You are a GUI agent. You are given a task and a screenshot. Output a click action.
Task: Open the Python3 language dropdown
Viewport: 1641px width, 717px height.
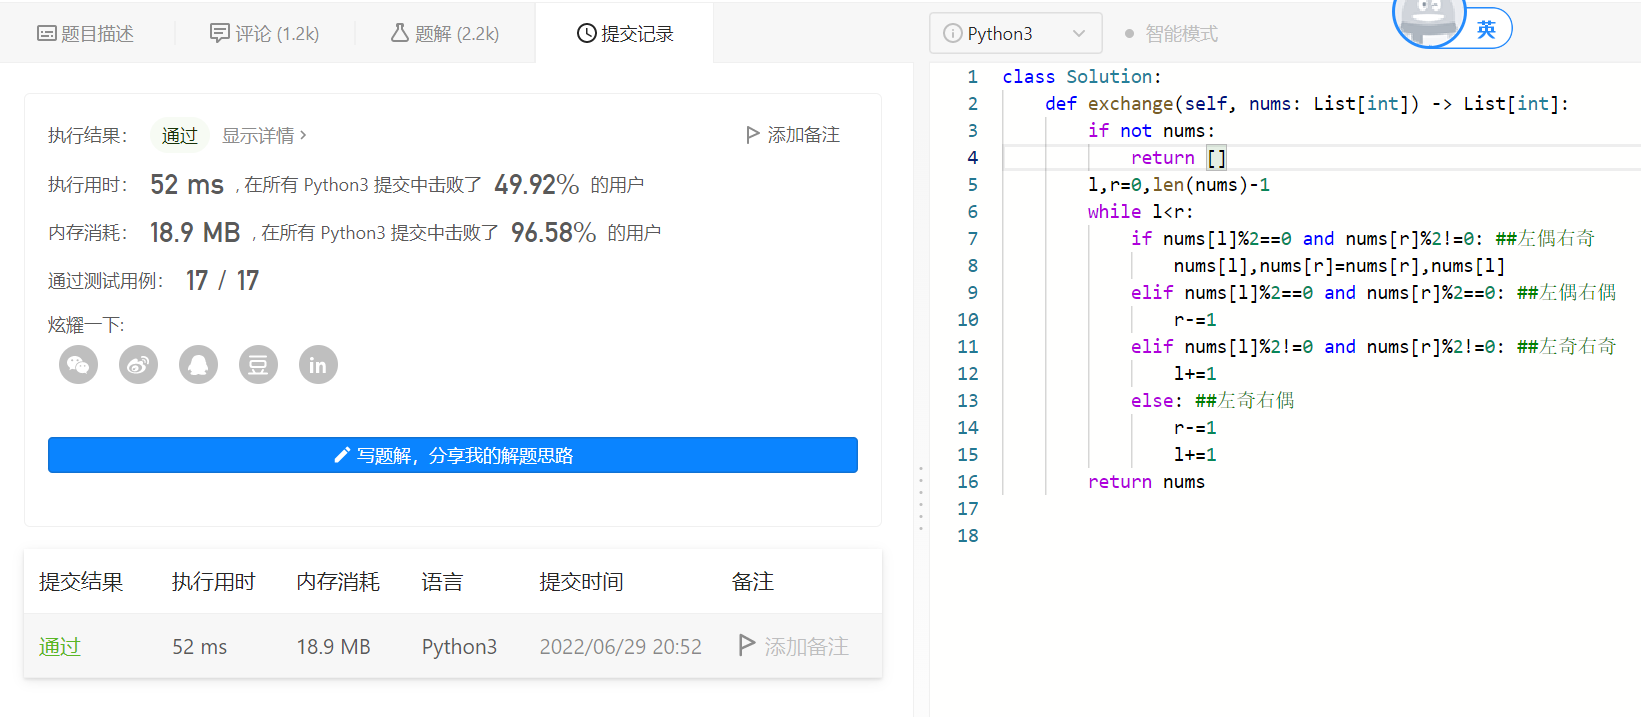(1015, 34)
